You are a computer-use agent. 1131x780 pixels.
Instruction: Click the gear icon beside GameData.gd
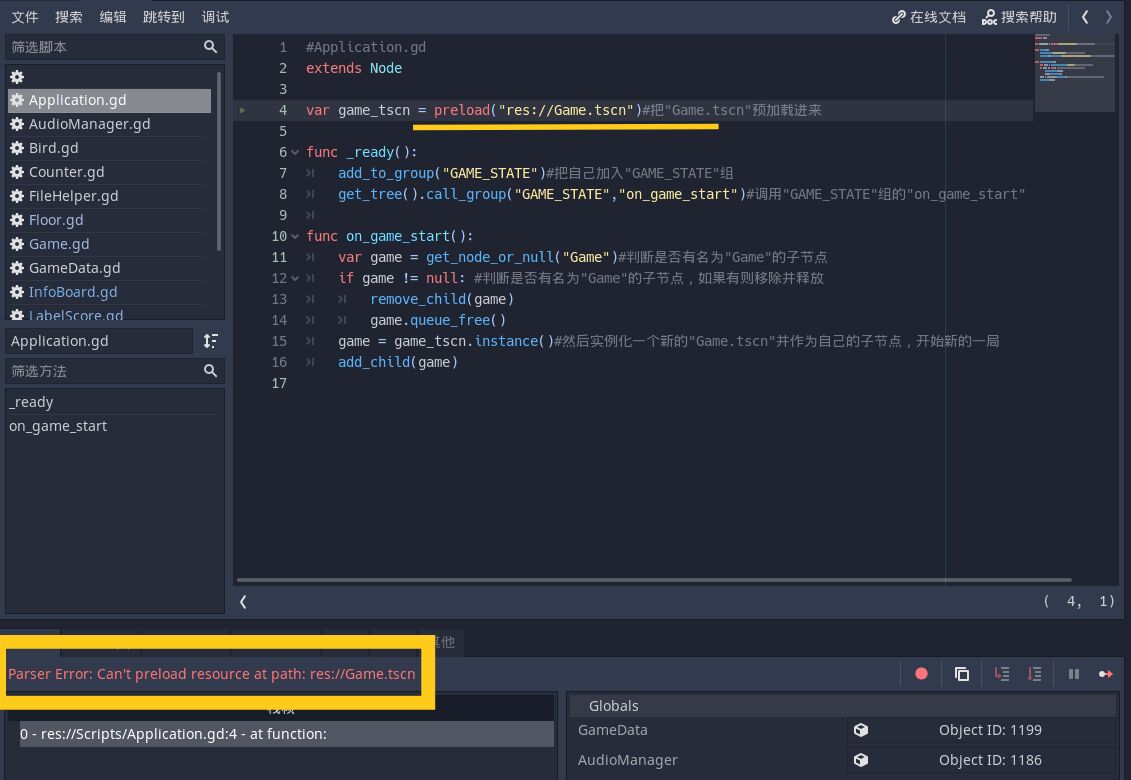(17, 268)
